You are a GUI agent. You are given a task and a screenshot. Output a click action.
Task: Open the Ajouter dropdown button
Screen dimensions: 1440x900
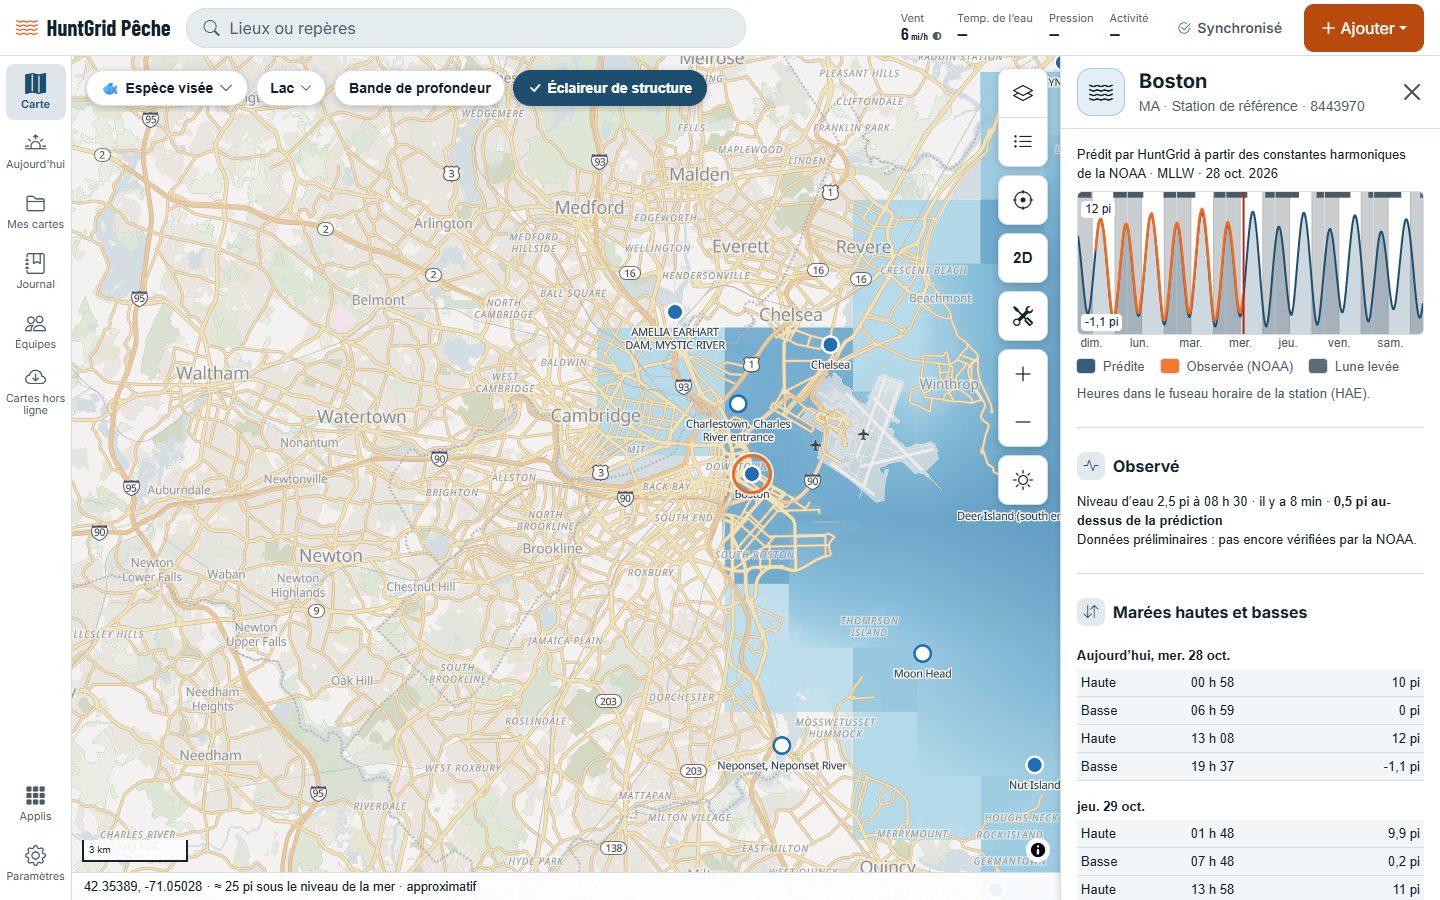[1364, 28]
